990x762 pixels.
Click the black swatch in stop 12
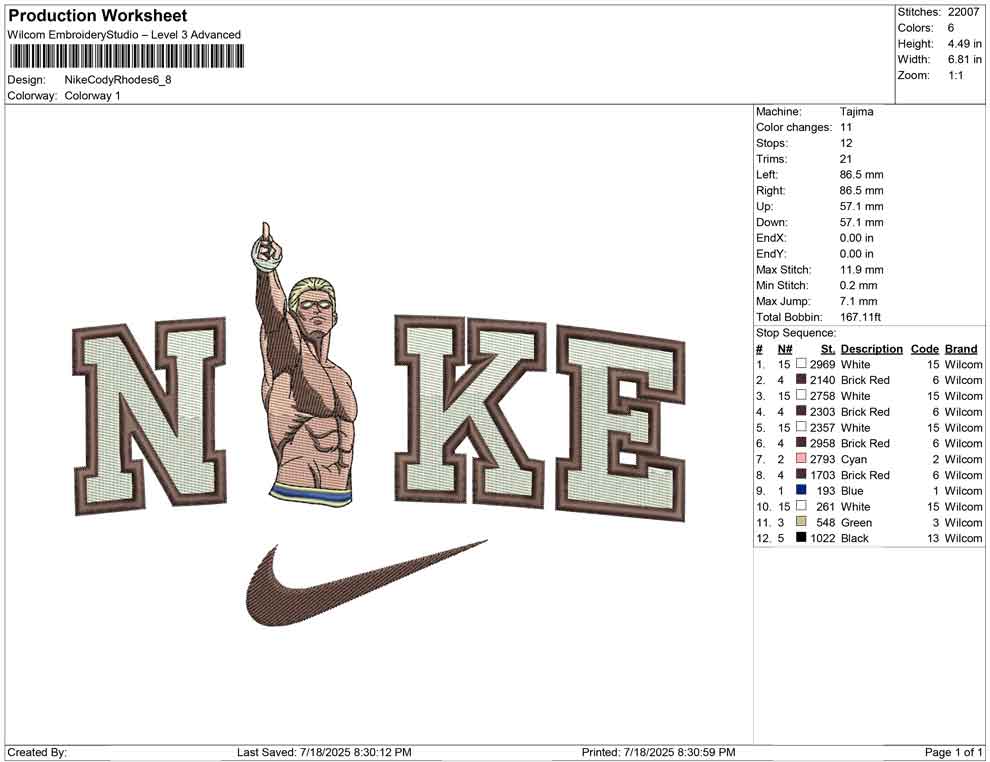click(x=801, y=537)
